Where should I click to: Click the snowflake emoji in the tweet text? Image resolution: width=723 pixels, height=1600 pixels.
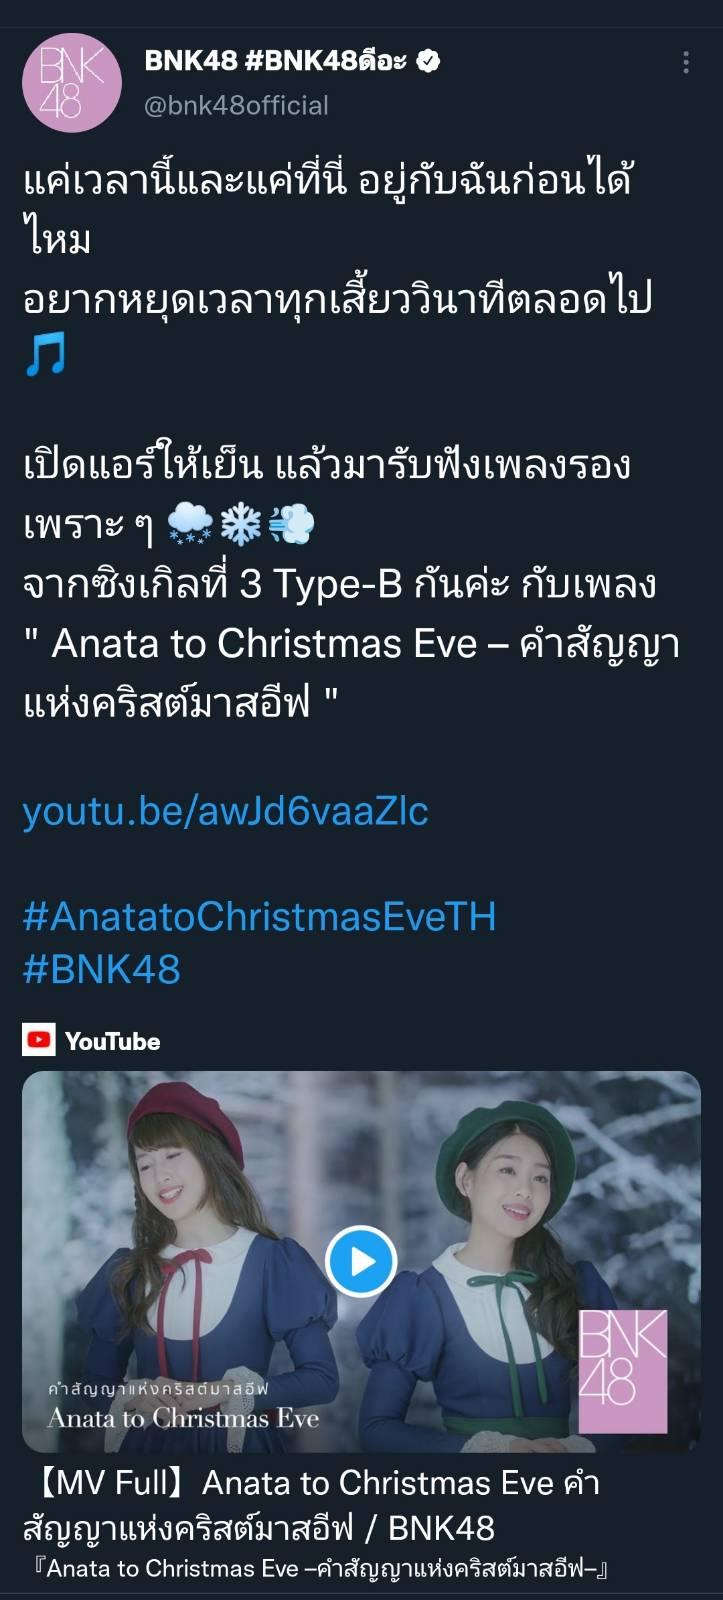(240, 523)
